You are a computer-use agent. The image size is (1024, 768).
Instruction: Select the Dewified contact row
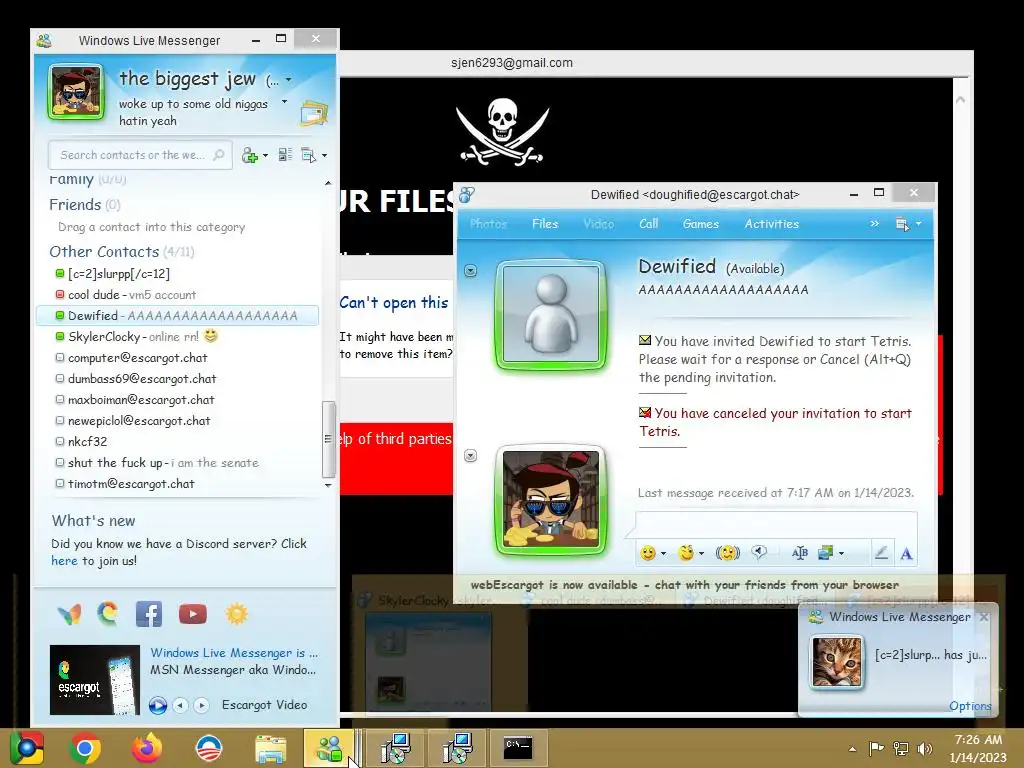178,315
